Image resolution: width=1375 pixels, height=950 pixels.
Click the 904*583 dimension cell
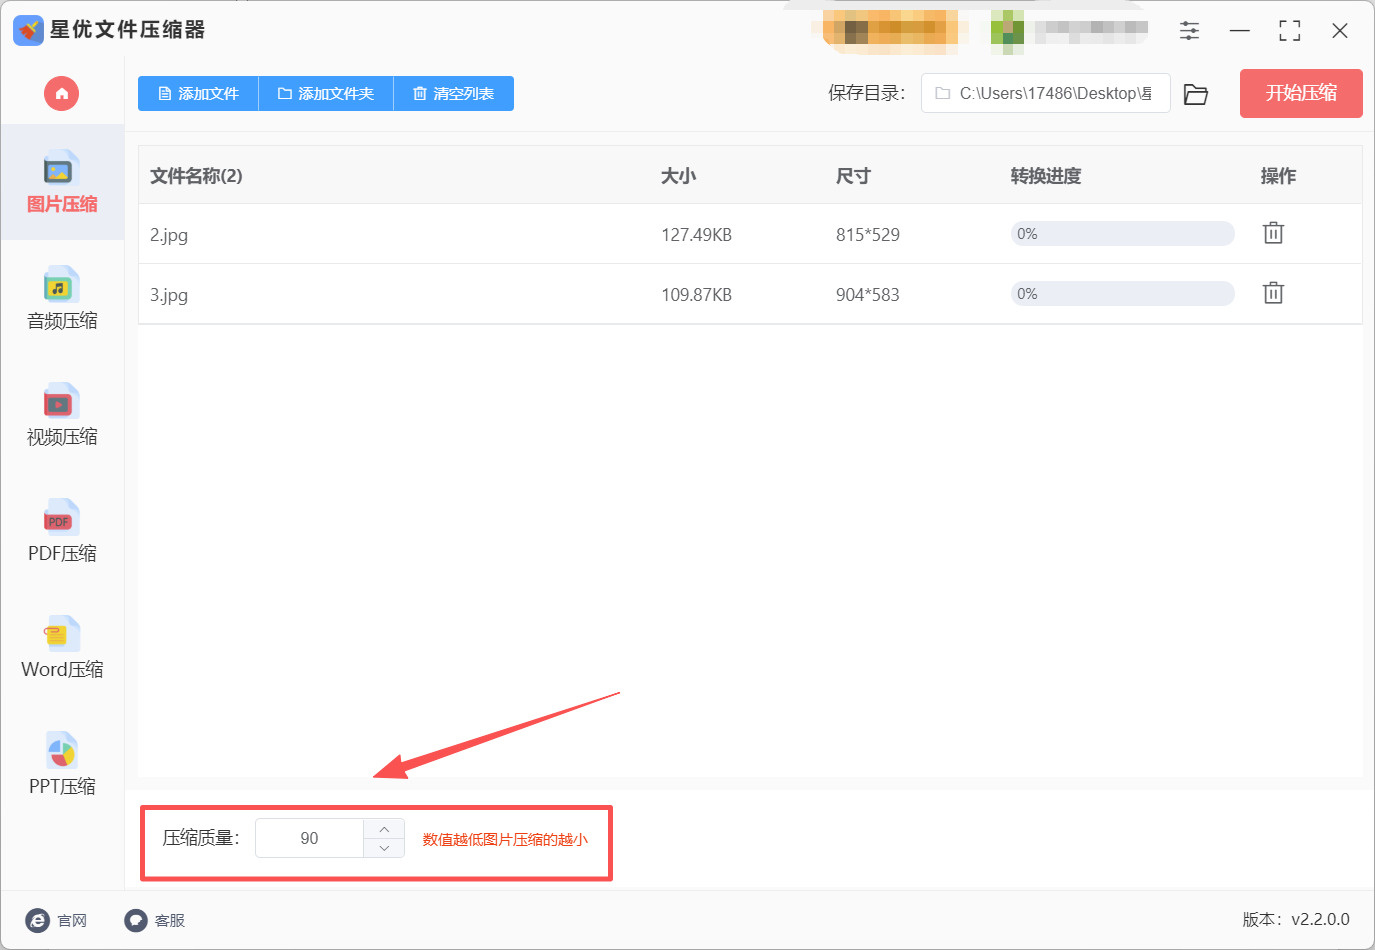point(868,295)
